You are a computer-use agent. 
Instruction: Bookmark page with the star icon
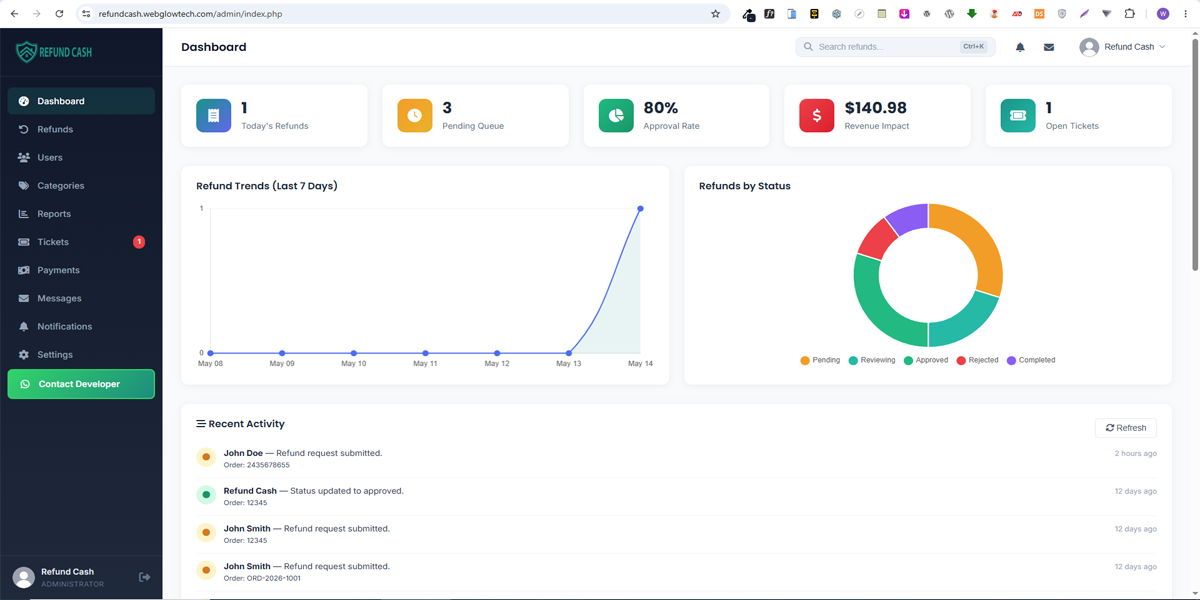[715, 14]
